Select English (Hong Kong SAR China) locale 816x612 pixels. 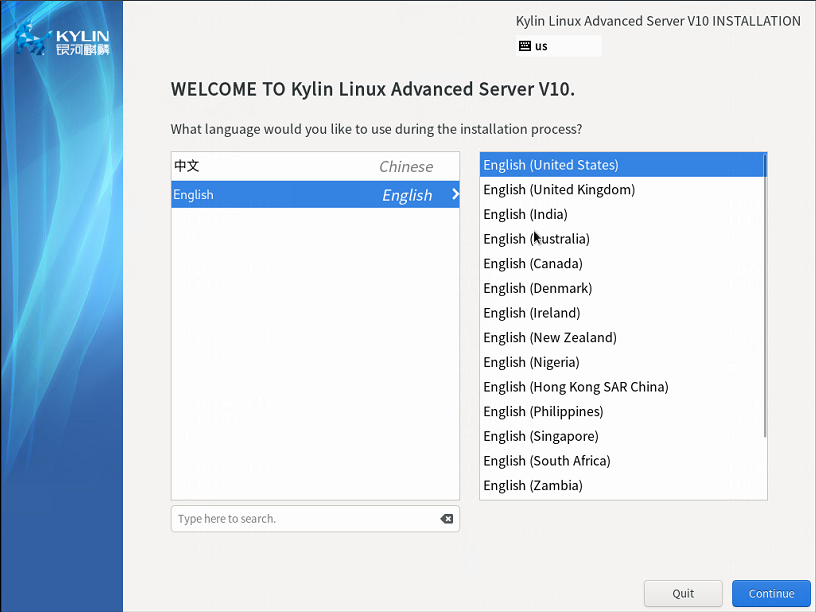(622, 387)
